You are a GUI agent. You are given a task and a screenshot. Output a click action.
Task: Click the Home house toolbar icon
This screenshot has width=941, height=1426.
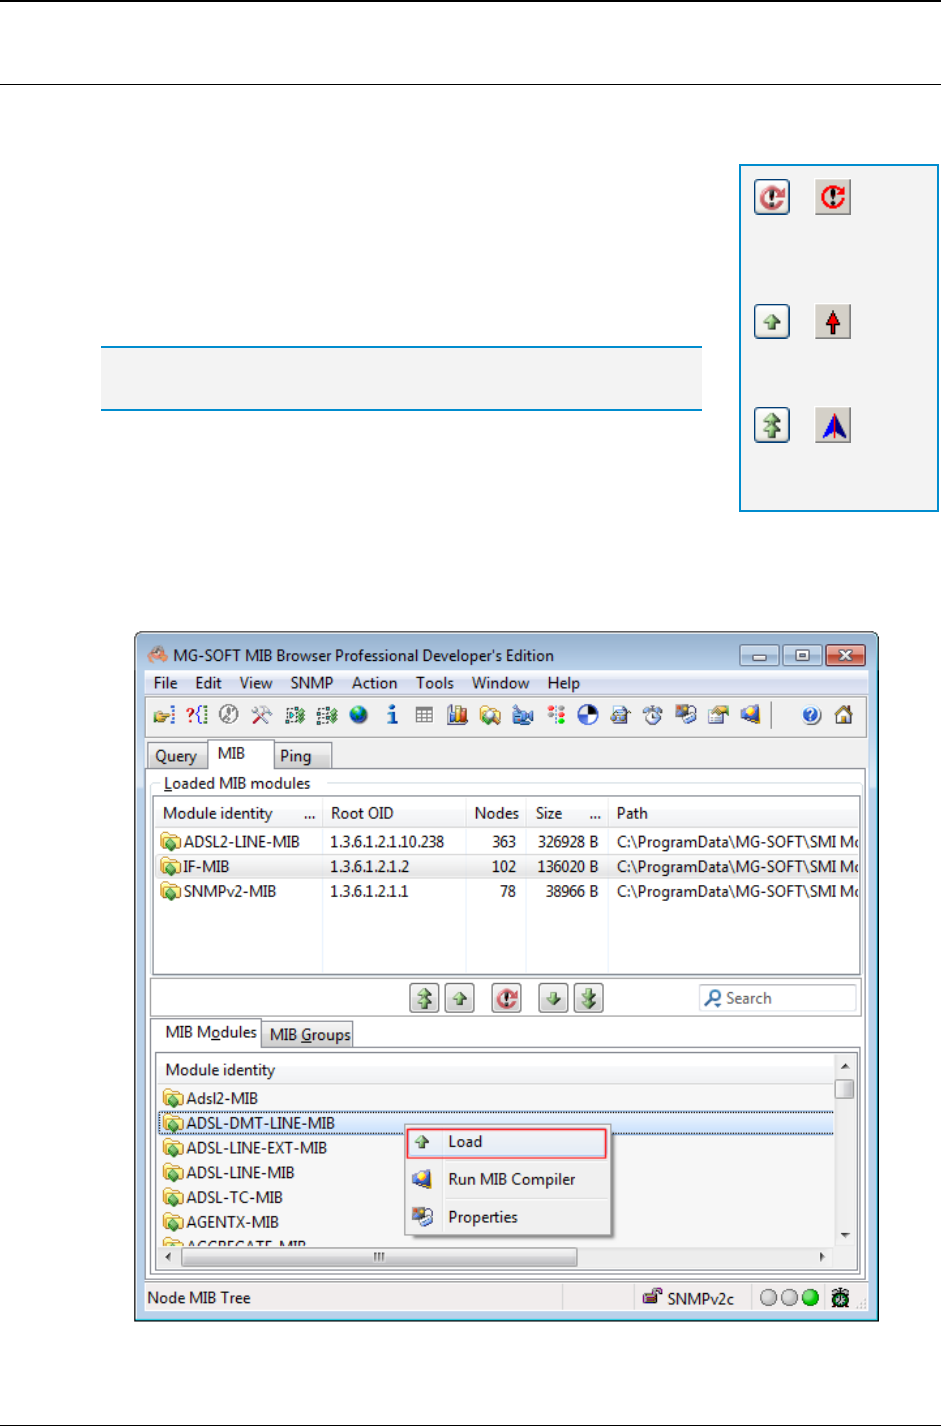[x=844, y=715]
